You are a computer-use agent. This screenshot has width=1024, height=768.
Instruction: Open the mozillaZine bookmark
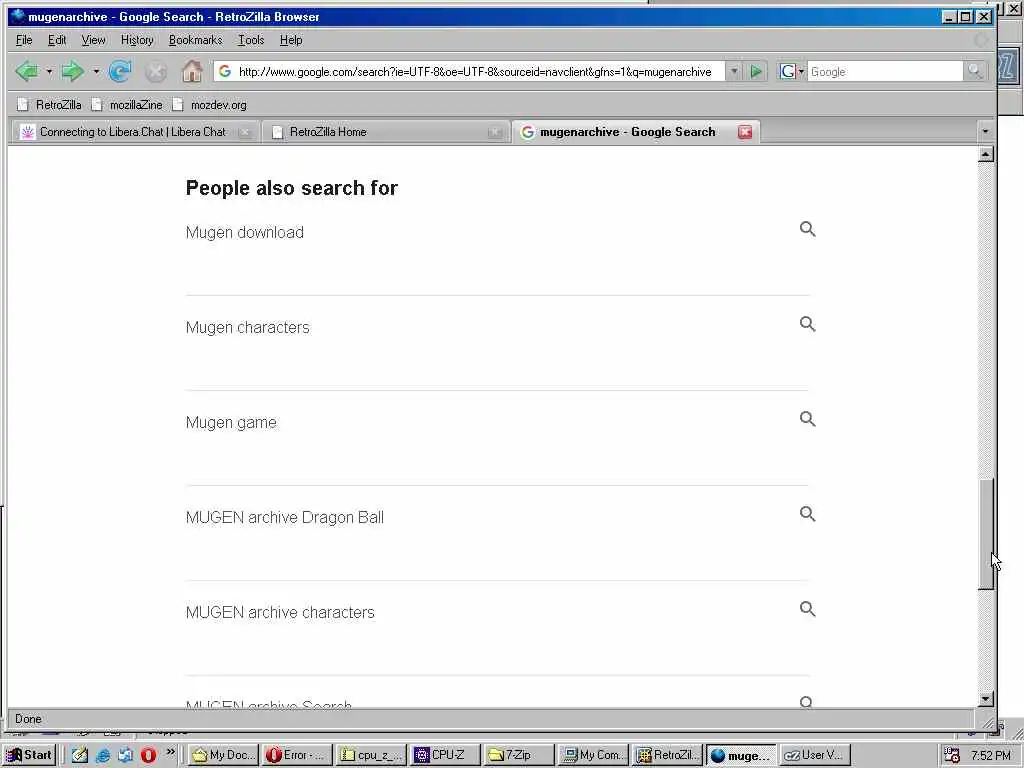(127, 104)
